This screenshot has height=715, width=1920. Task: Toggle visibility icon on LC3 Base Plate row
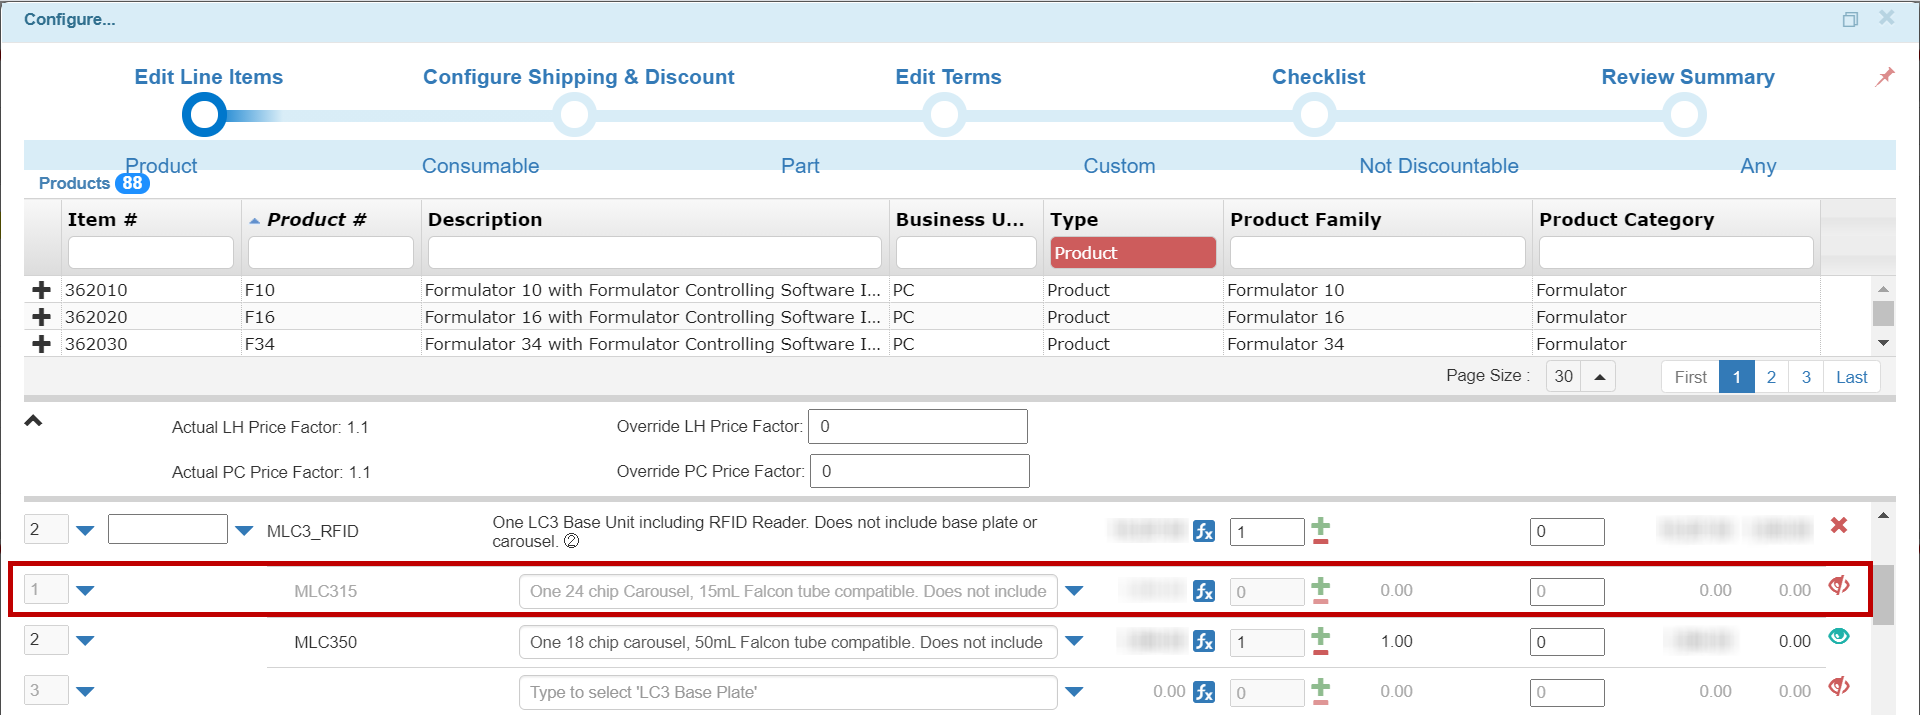coord(1838,687)
